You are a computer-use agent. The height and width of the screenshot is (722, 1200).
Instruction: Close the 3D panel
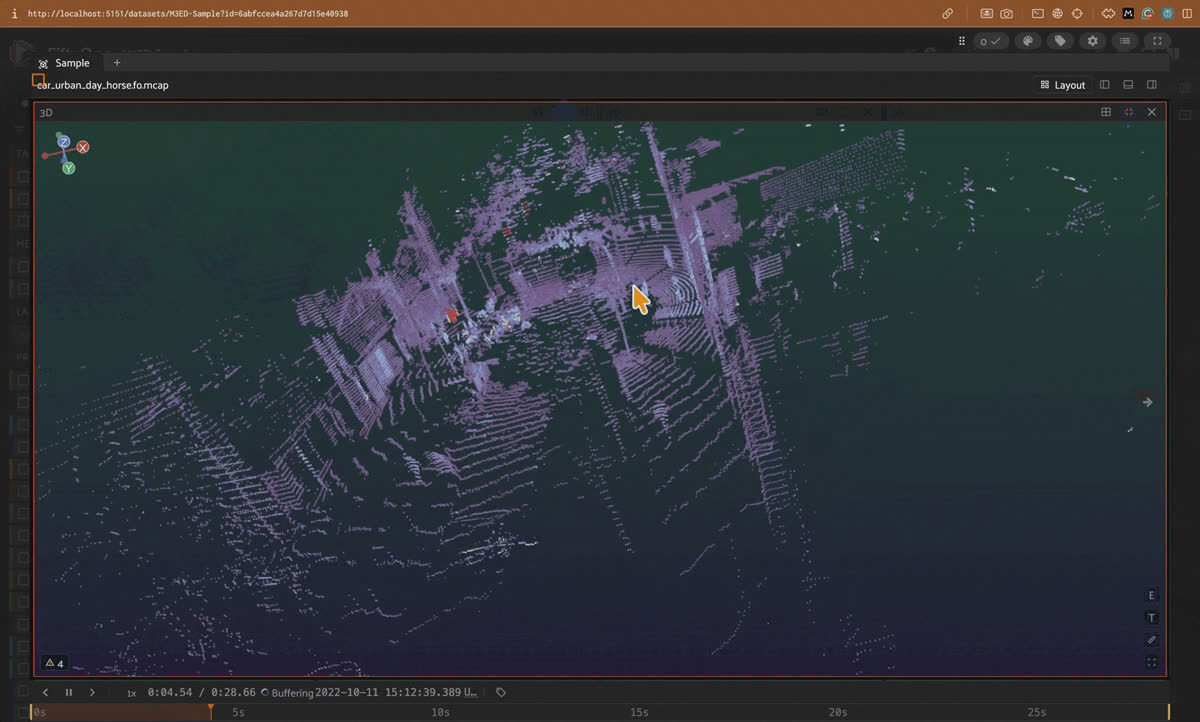(1152, 112)
